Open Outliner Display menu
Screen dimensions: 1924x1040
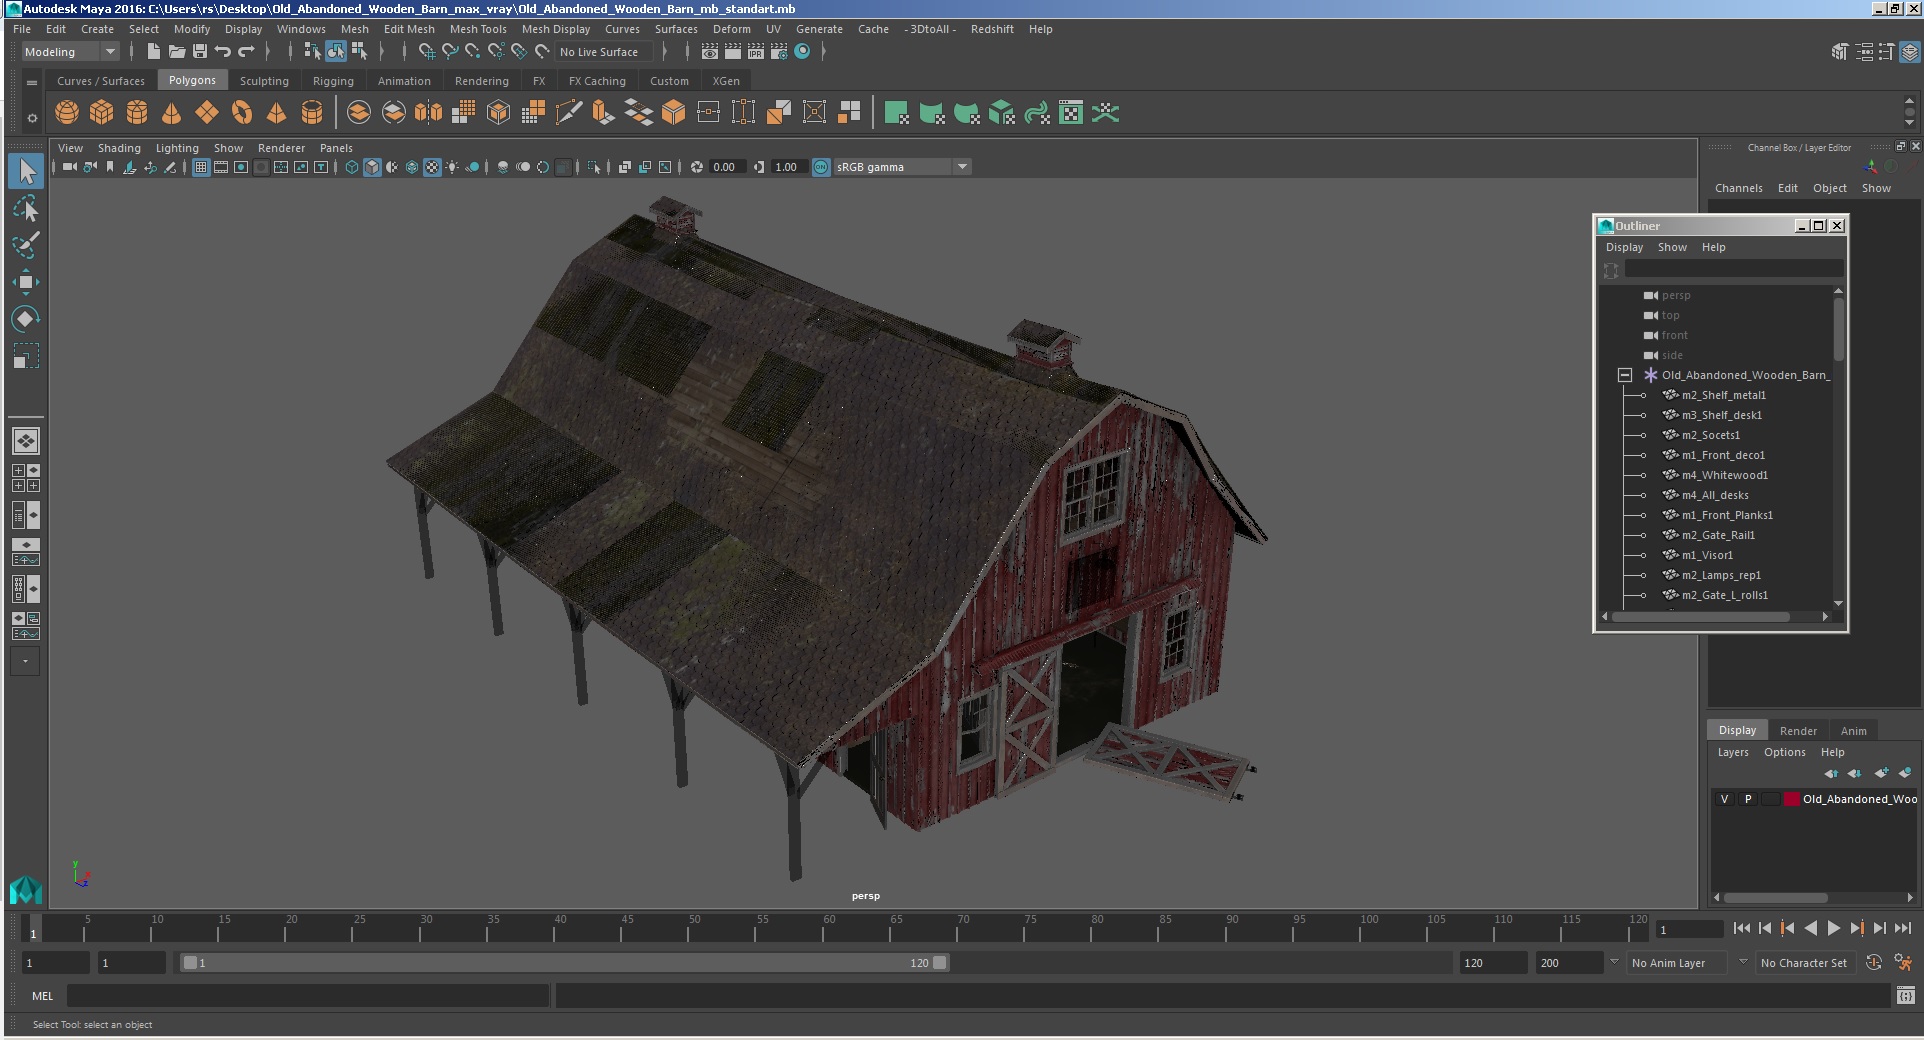(1624, 247)
